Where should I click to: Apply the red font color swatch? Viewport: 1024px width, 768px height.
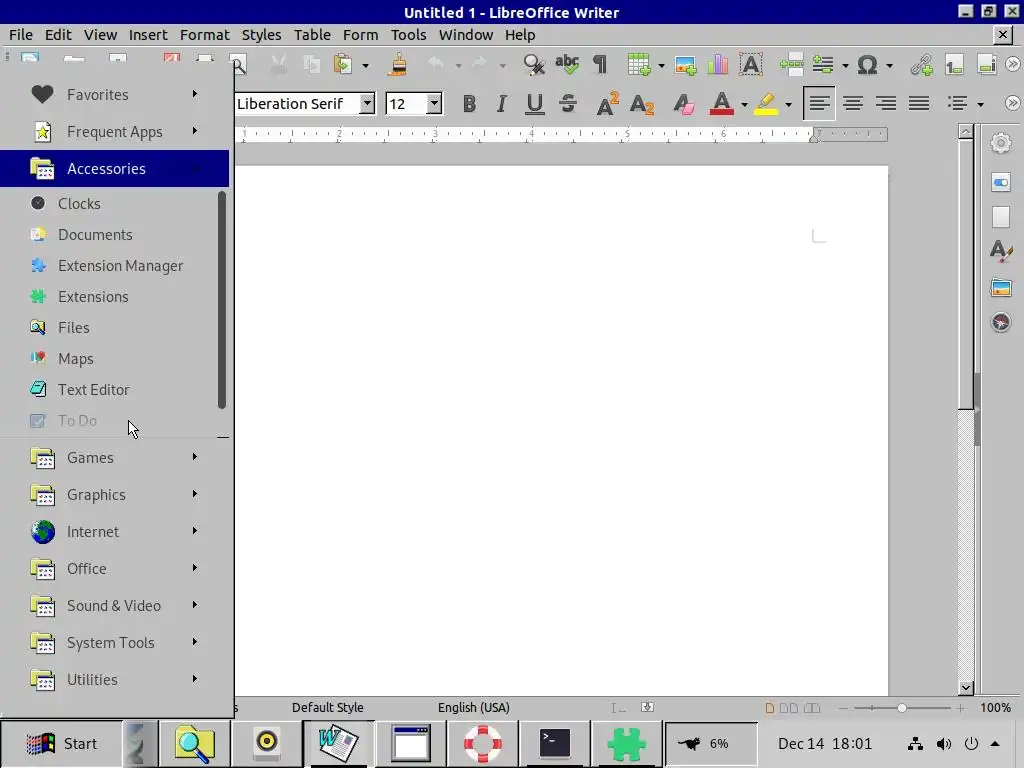tap(721, 103)
